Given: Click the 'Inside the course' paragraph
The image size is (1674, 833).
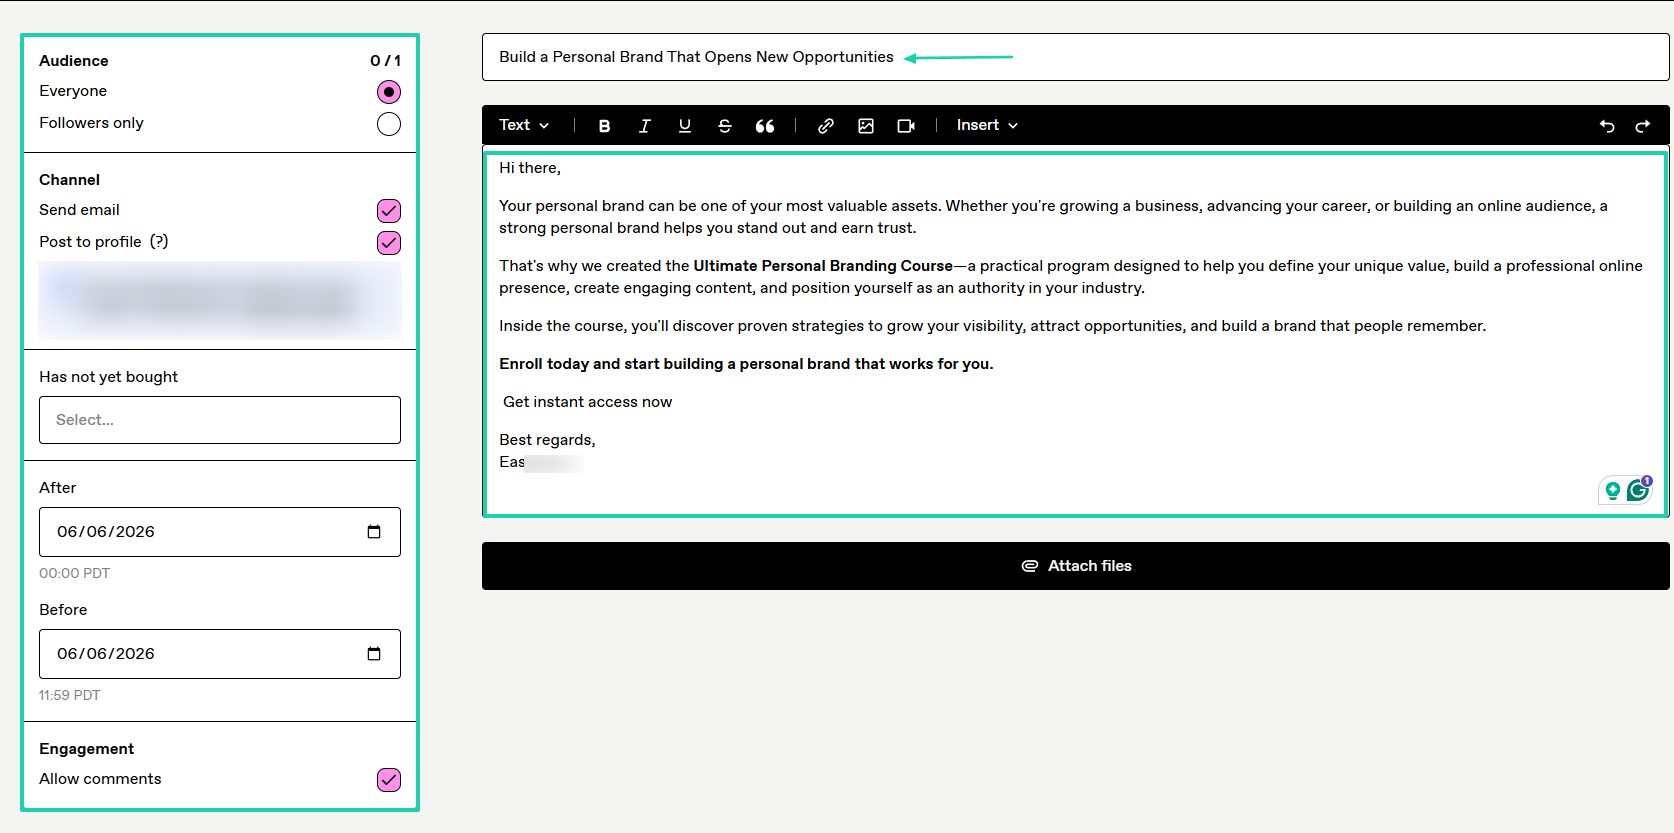Looking at the screenshot, I should pos(992,326).
